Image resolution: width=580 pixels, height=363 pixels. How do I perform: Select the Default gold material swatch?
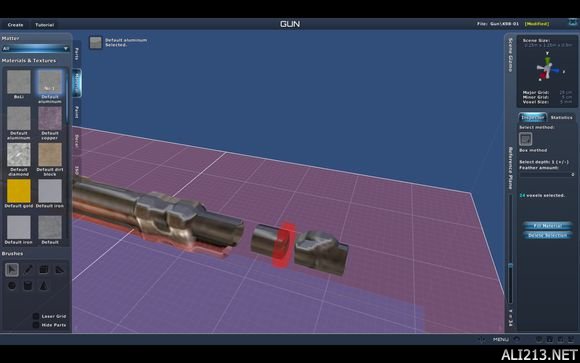point(18,191)
